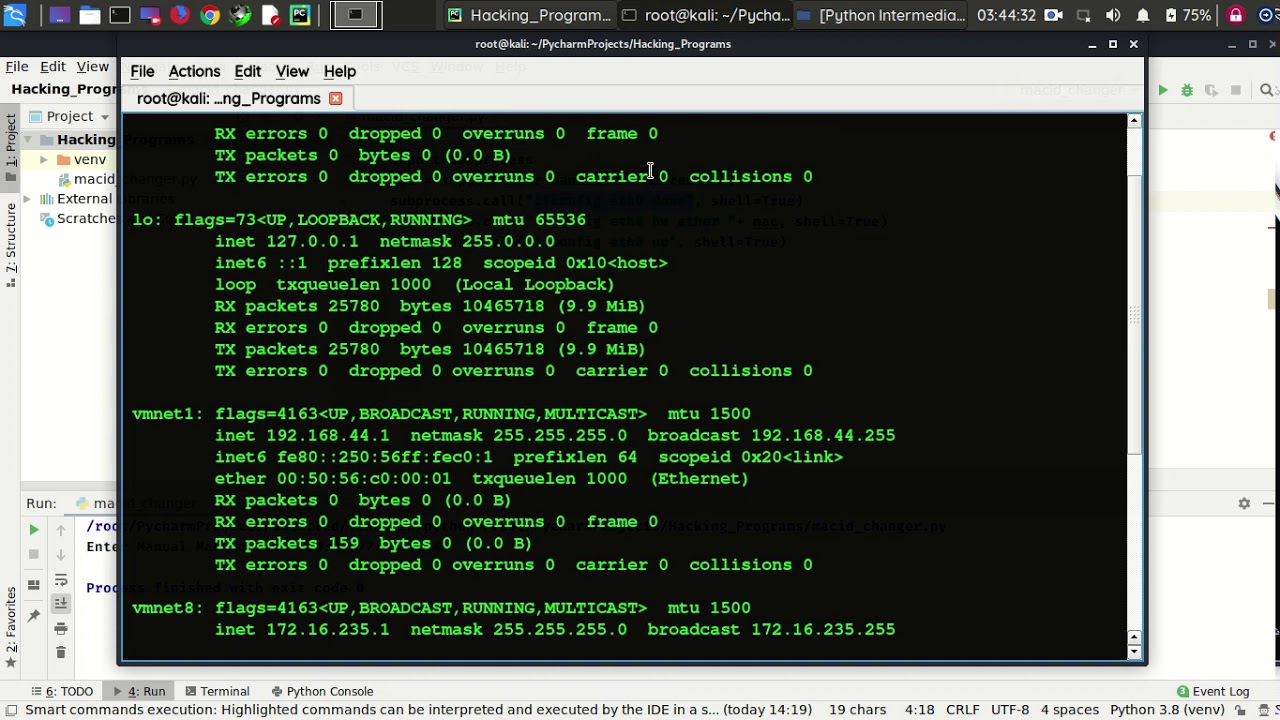Open terminal Help menu
This screenshot has width=1280, height=720.
point(339,71)
